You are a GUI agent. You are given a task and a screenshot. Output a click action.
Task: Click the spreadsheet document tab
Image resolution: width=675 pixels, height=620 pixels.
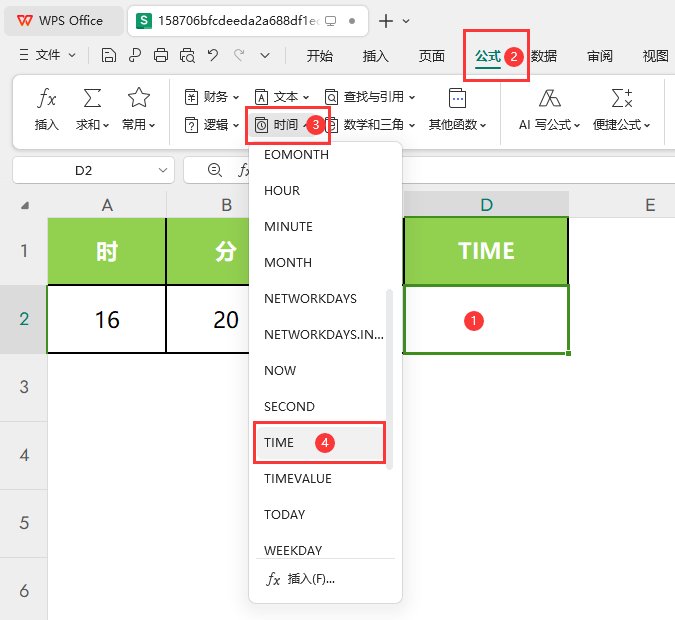point(248,21)
